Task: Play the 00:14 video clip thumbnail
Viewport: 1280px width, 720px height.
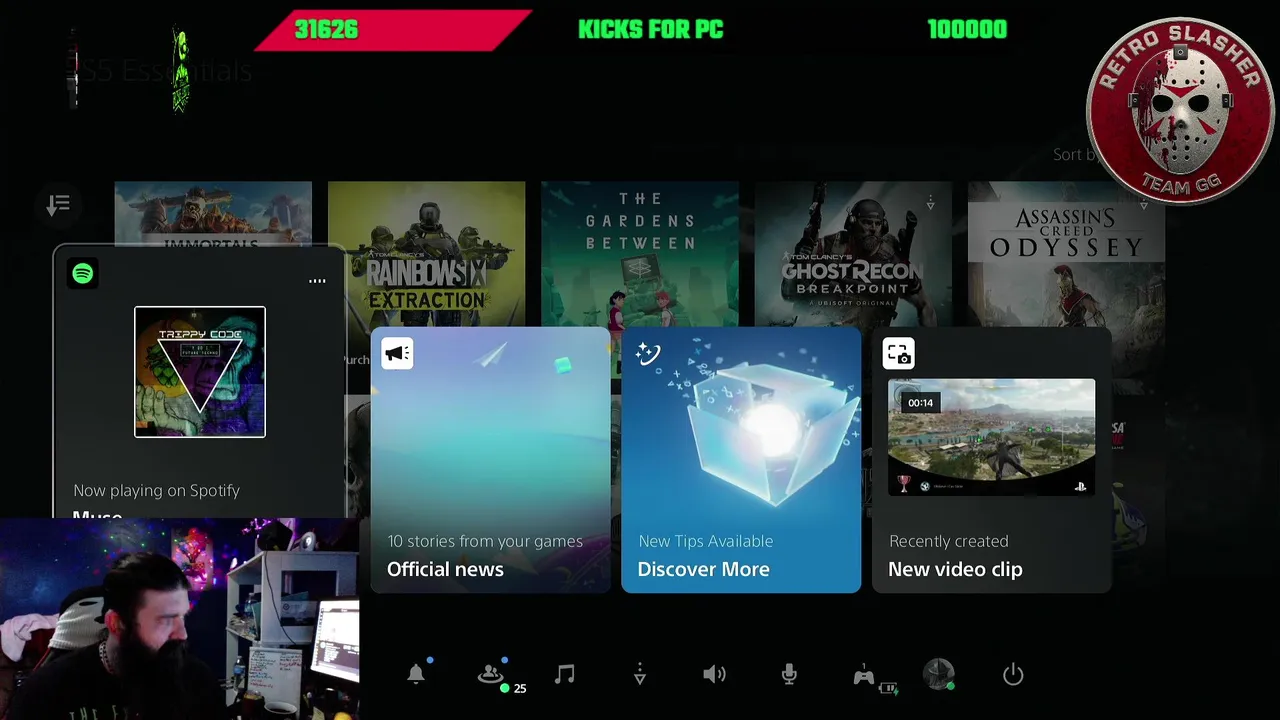Action: click(x=991, y=437)
